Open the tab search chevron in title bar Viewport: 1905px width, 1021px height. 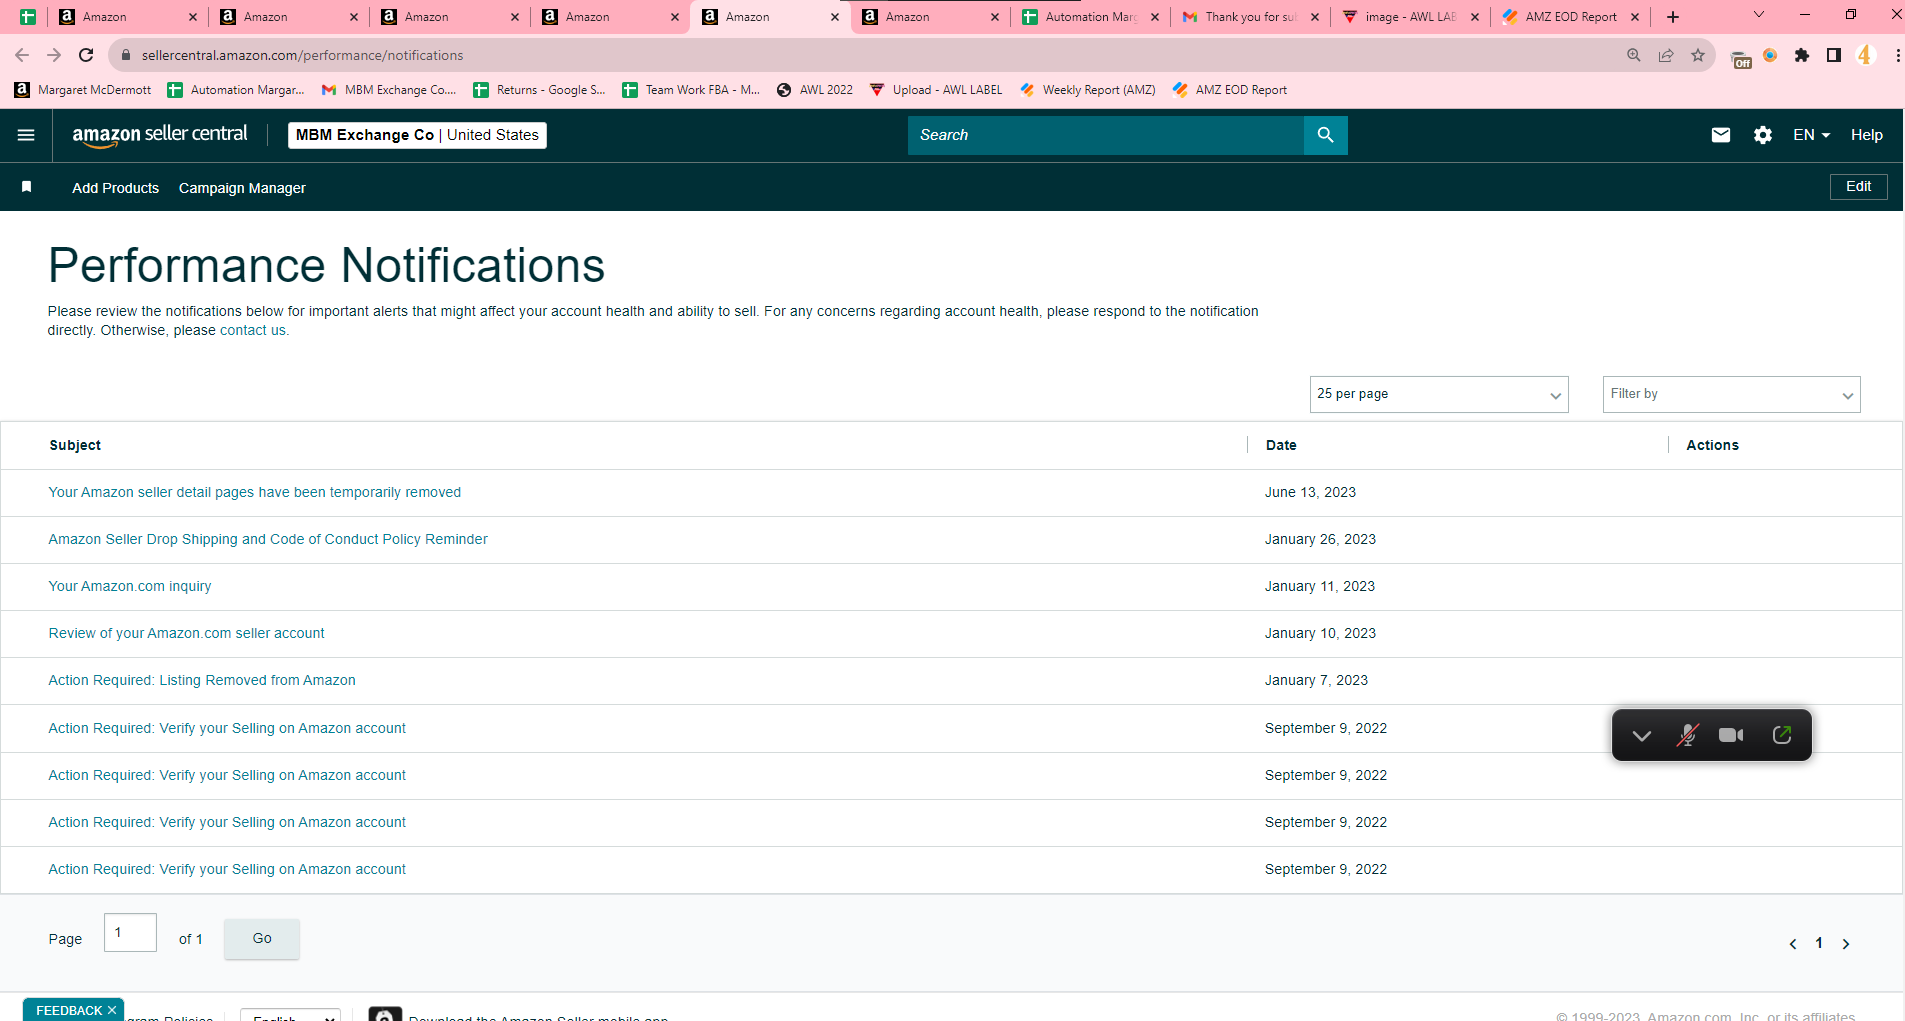[x=1759, y=15]
